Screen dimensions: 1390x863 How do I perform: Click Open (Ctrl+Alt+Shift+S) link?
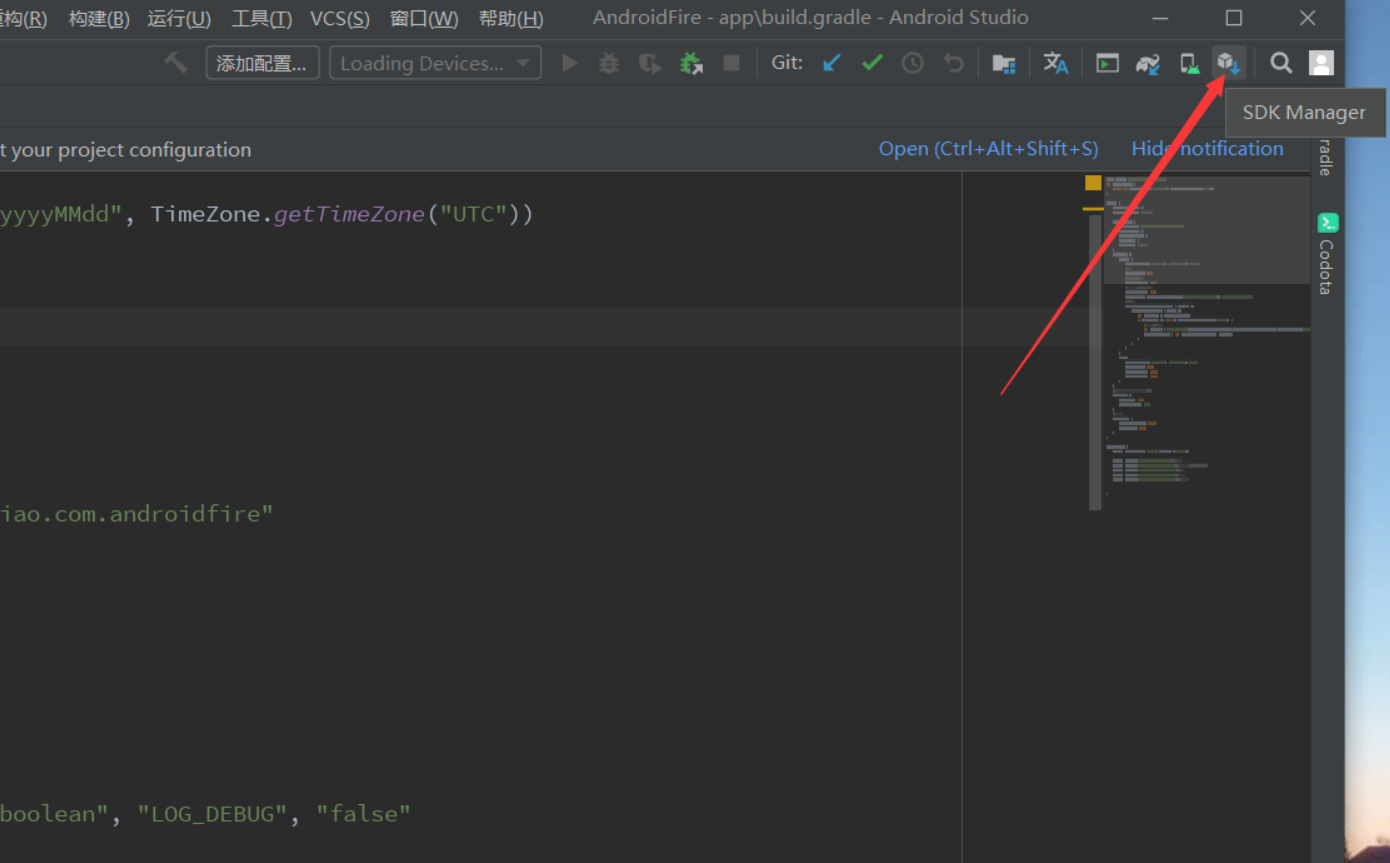click(988, 149)
